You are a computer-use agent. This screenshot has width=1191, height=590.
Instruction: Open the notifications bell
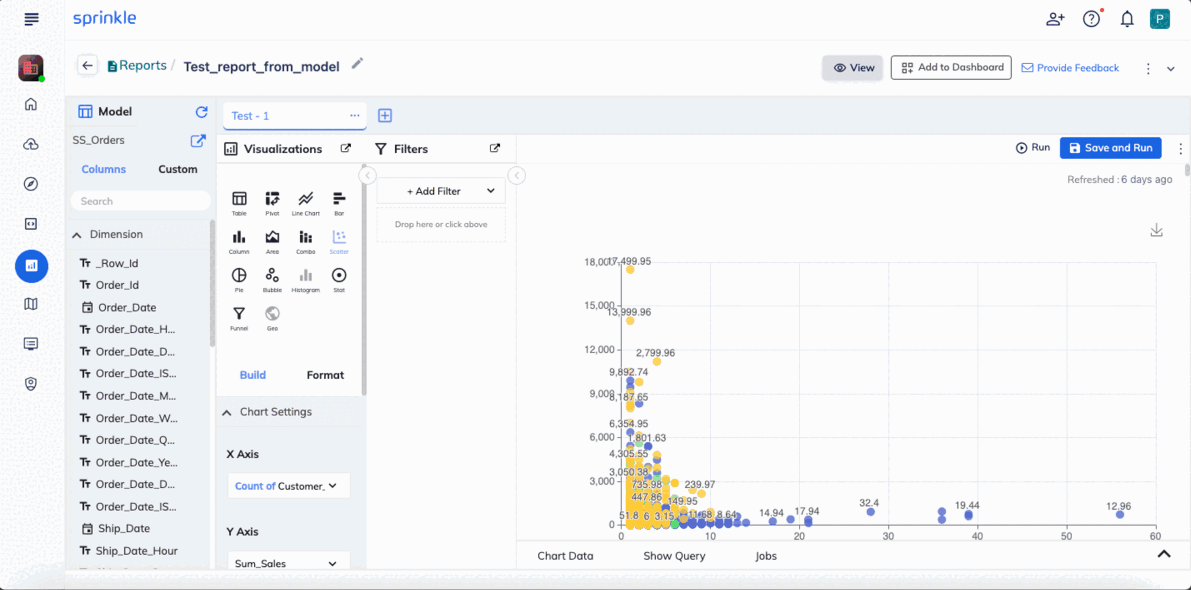pyautogui.click(x=1127, y=20)
